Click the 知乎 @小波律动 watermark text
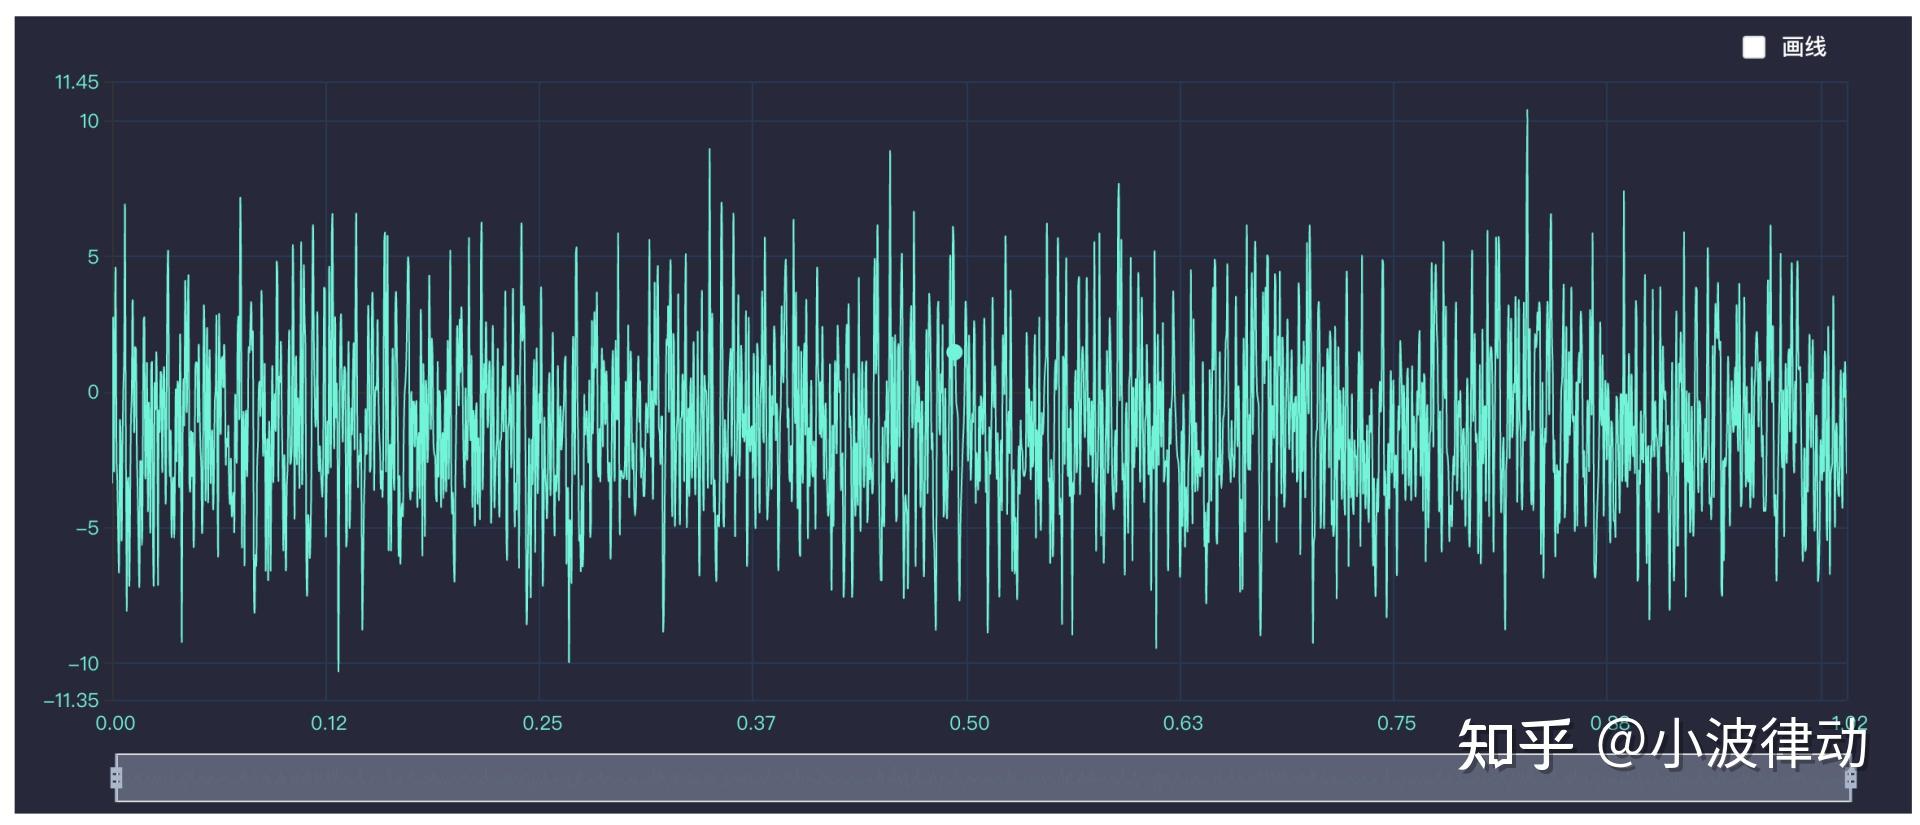 tap(1662, 745)
